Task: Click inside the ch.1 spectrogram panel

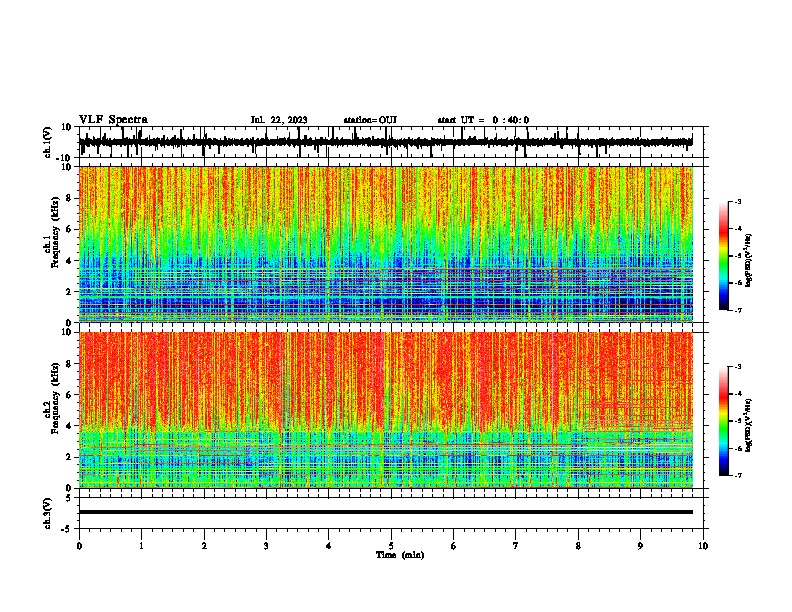Action: tap(393, 244)
